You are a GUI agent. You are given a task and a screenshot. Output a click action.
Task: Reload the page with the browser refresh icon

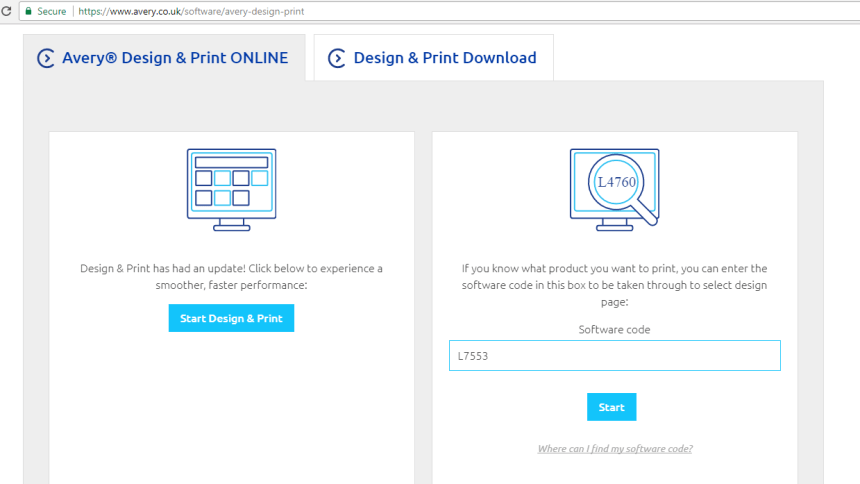pyautogui.click(x=6, y=11)
